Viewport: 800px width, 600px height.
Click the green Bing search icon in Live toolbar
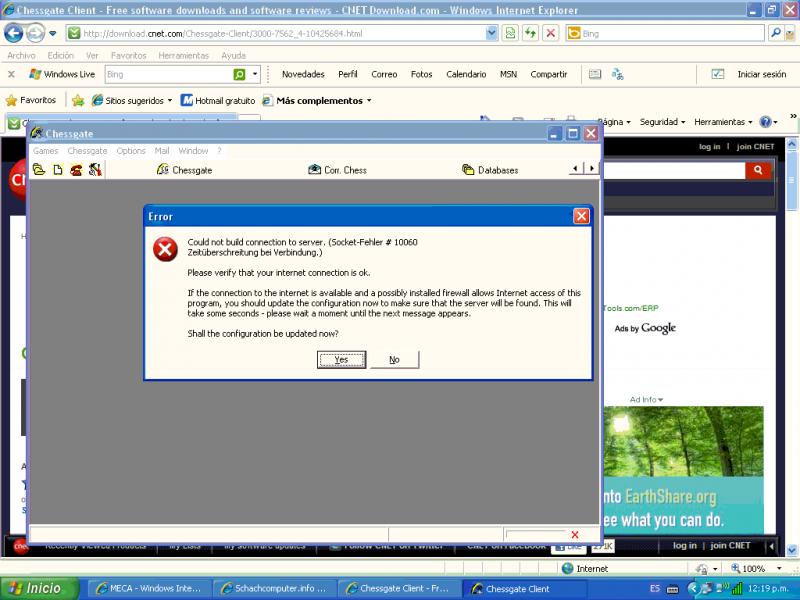[x=239, y=74]
